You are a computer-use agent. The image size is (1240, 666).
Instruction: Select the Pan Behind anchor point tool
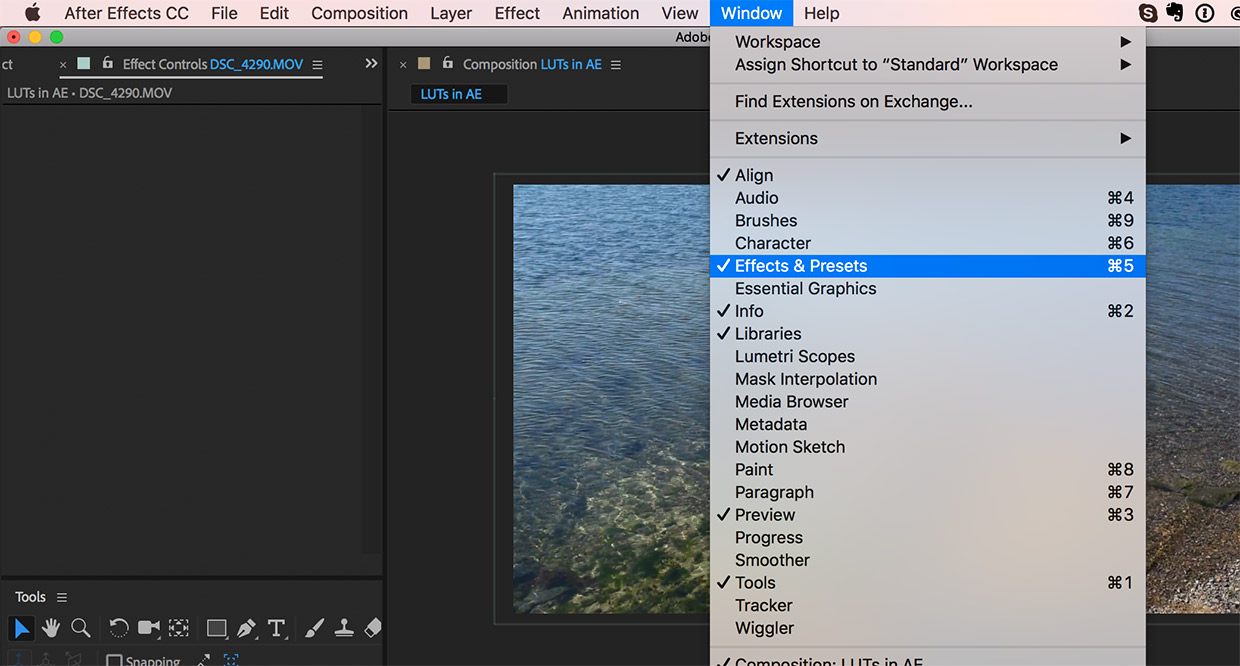[x=179, y=628]
